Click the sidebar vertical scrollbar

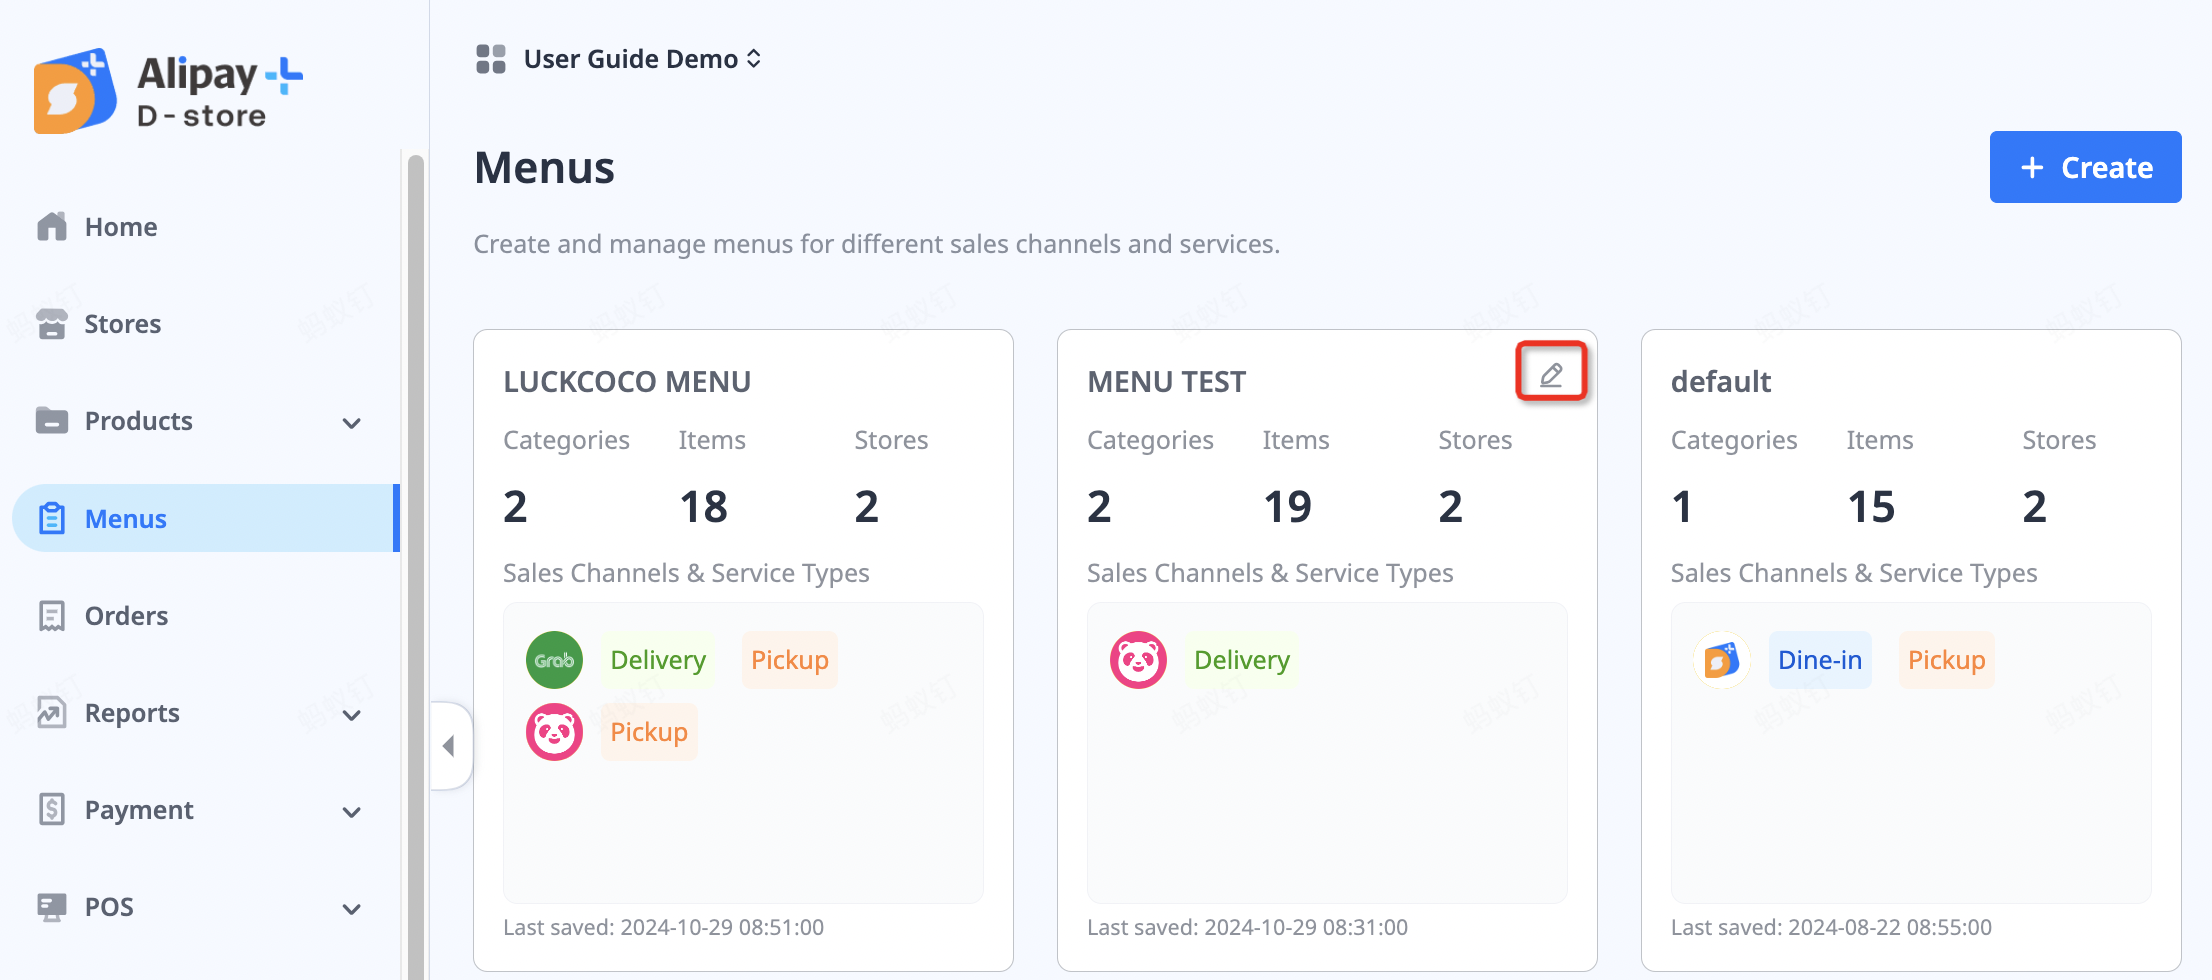(415, 560)
